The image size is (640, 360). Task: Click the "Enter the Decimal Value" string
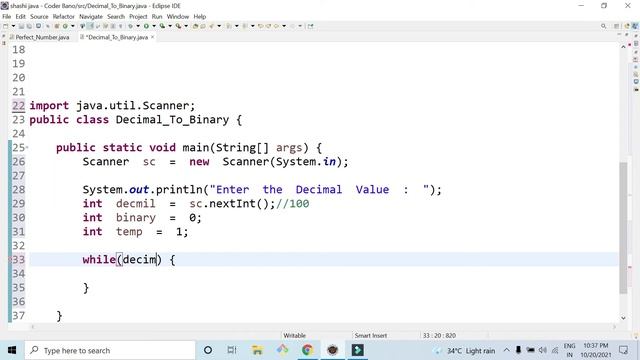(x=320, y=190)
